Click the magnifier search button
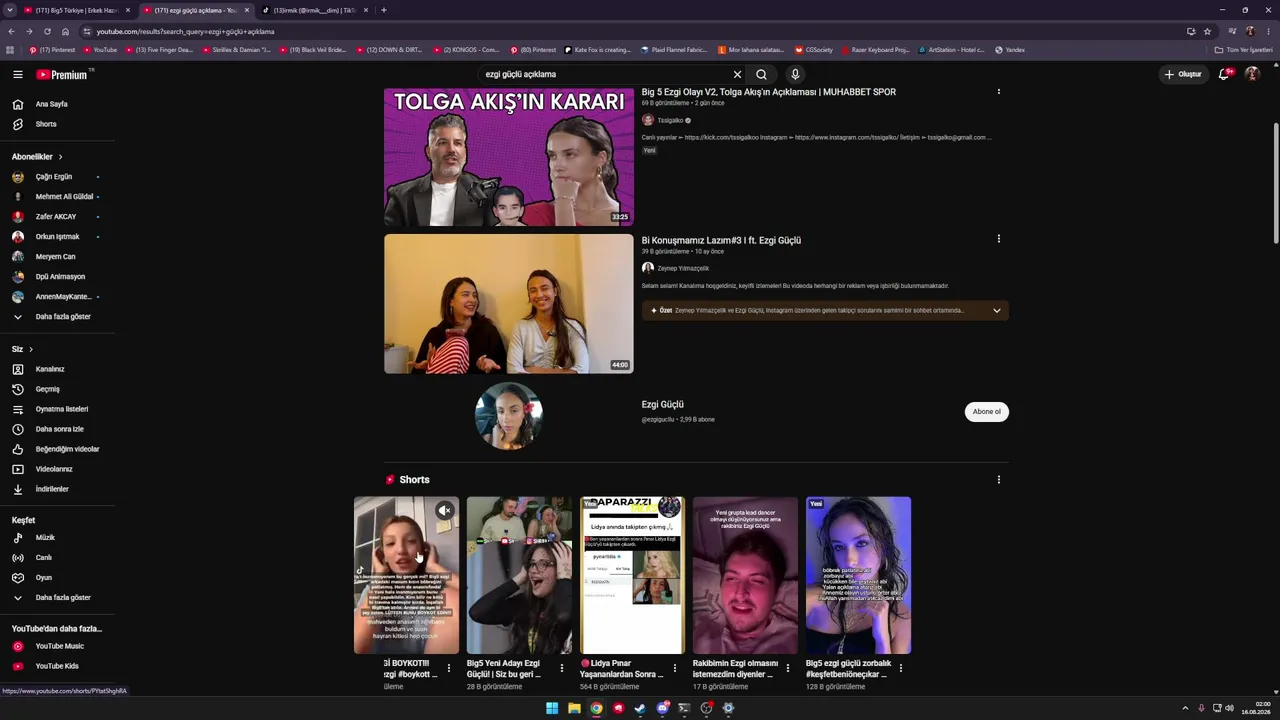The width and height of the screenshot is (1280, 720). [761, 74]
